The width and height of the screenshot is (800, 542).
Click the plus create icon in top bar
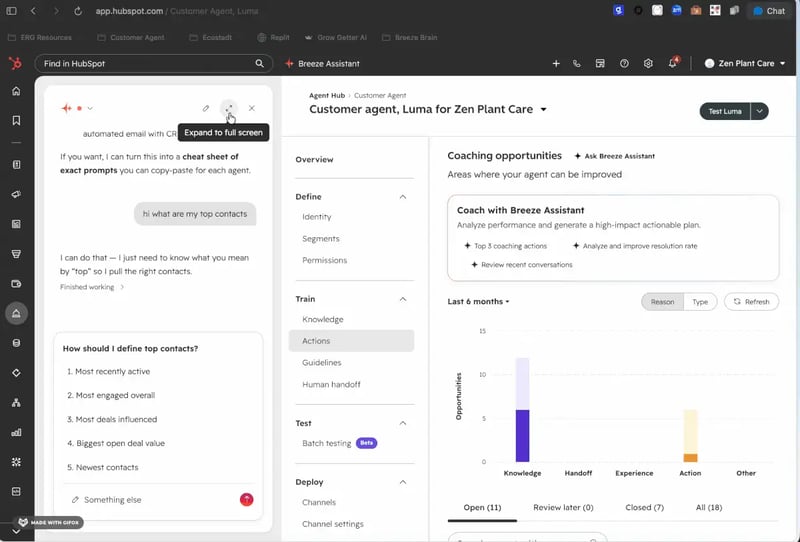pos(556,63)
